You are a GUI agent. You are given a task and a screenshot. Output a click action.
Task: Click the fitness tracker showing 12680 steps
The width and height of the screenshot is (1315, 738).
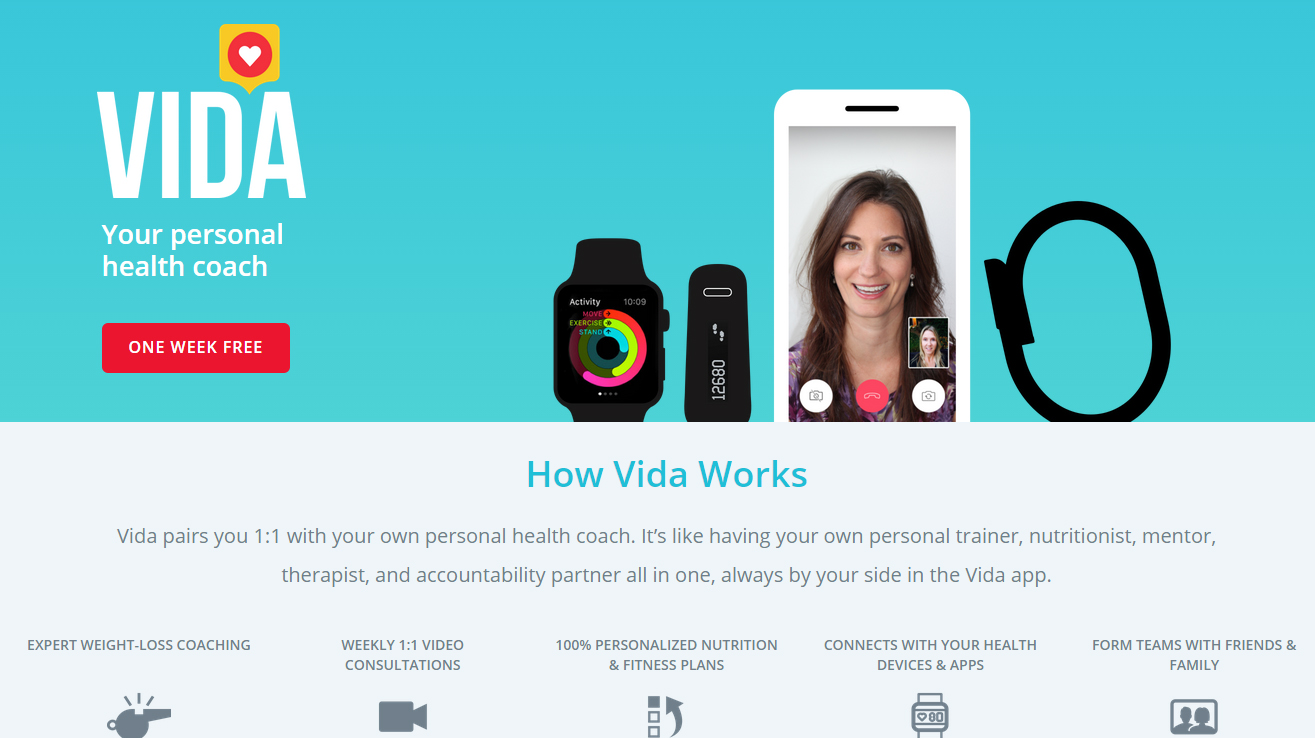click(x=718, y=344)
